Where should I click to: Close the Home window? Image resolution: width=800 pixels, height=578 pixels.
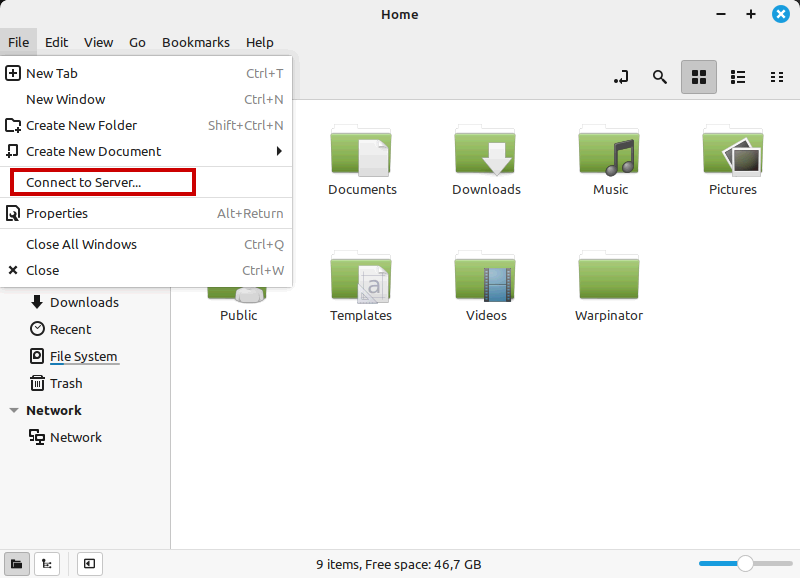[781, 14]
